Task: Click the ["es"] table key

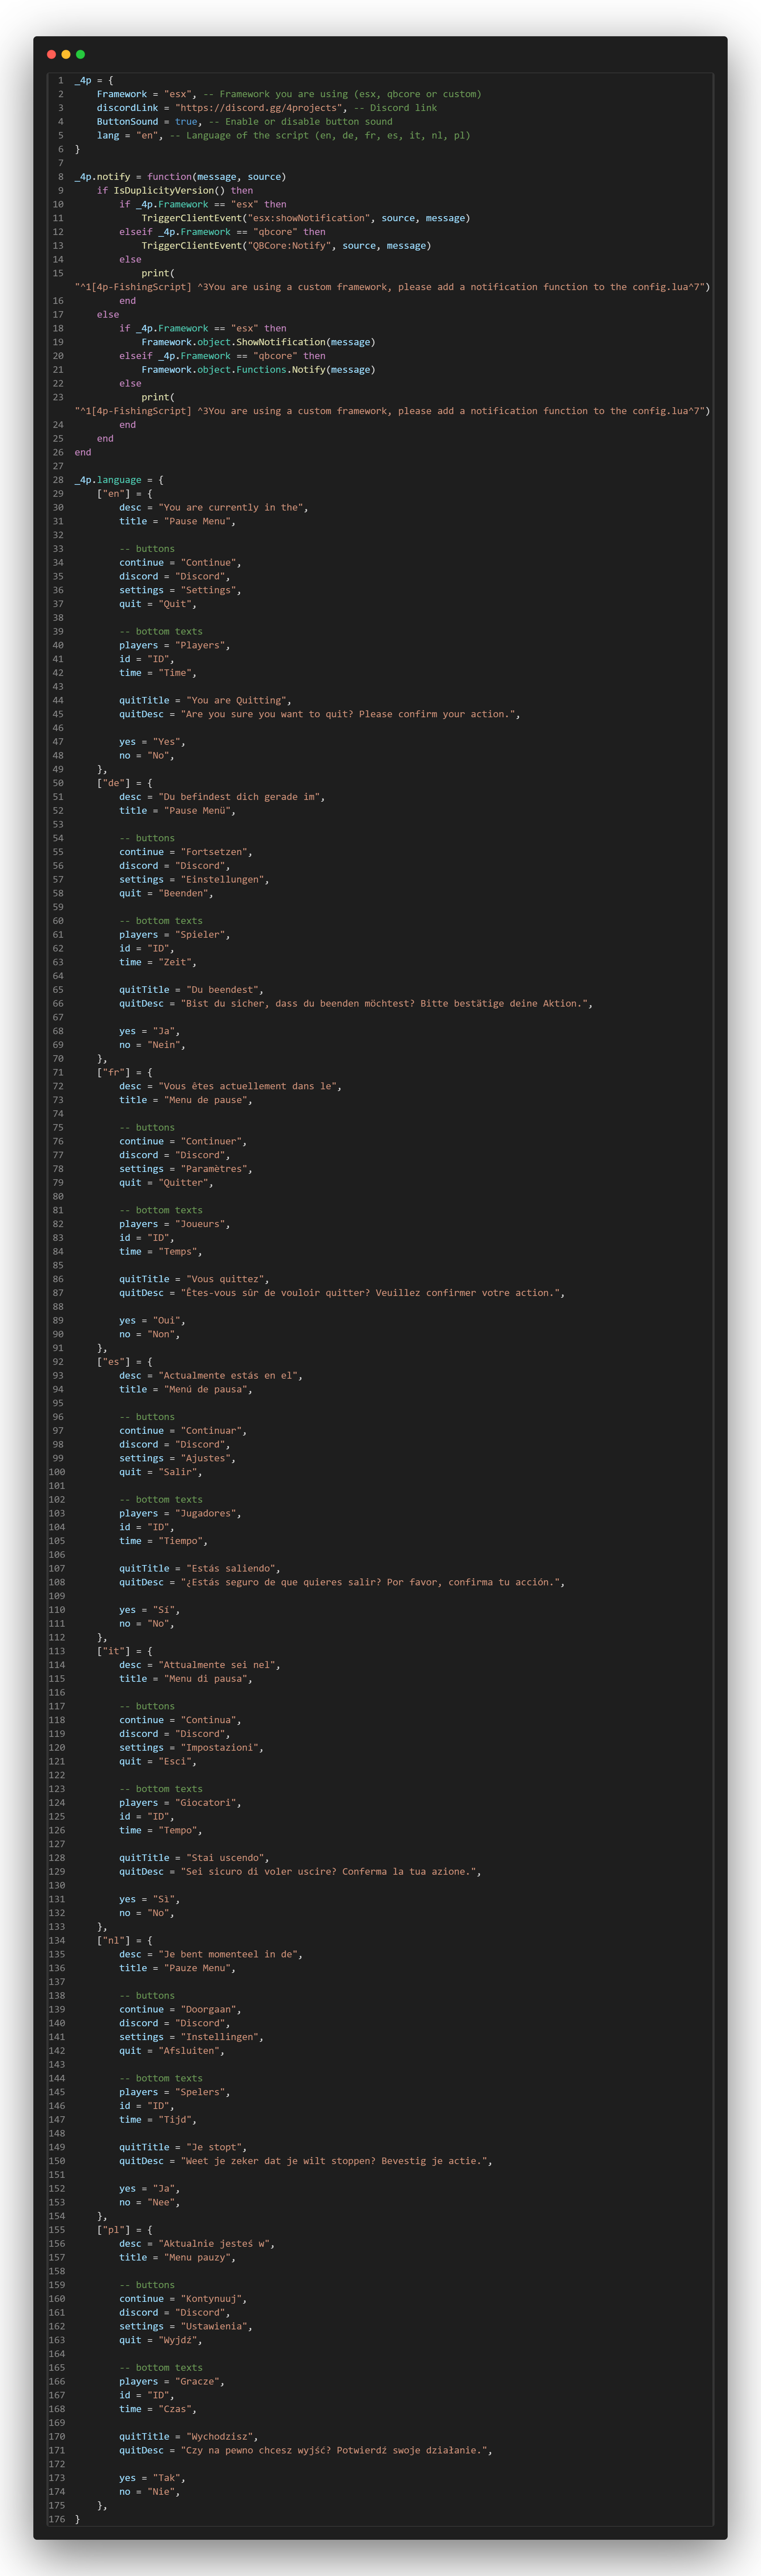Action: tap(113, 1362)
